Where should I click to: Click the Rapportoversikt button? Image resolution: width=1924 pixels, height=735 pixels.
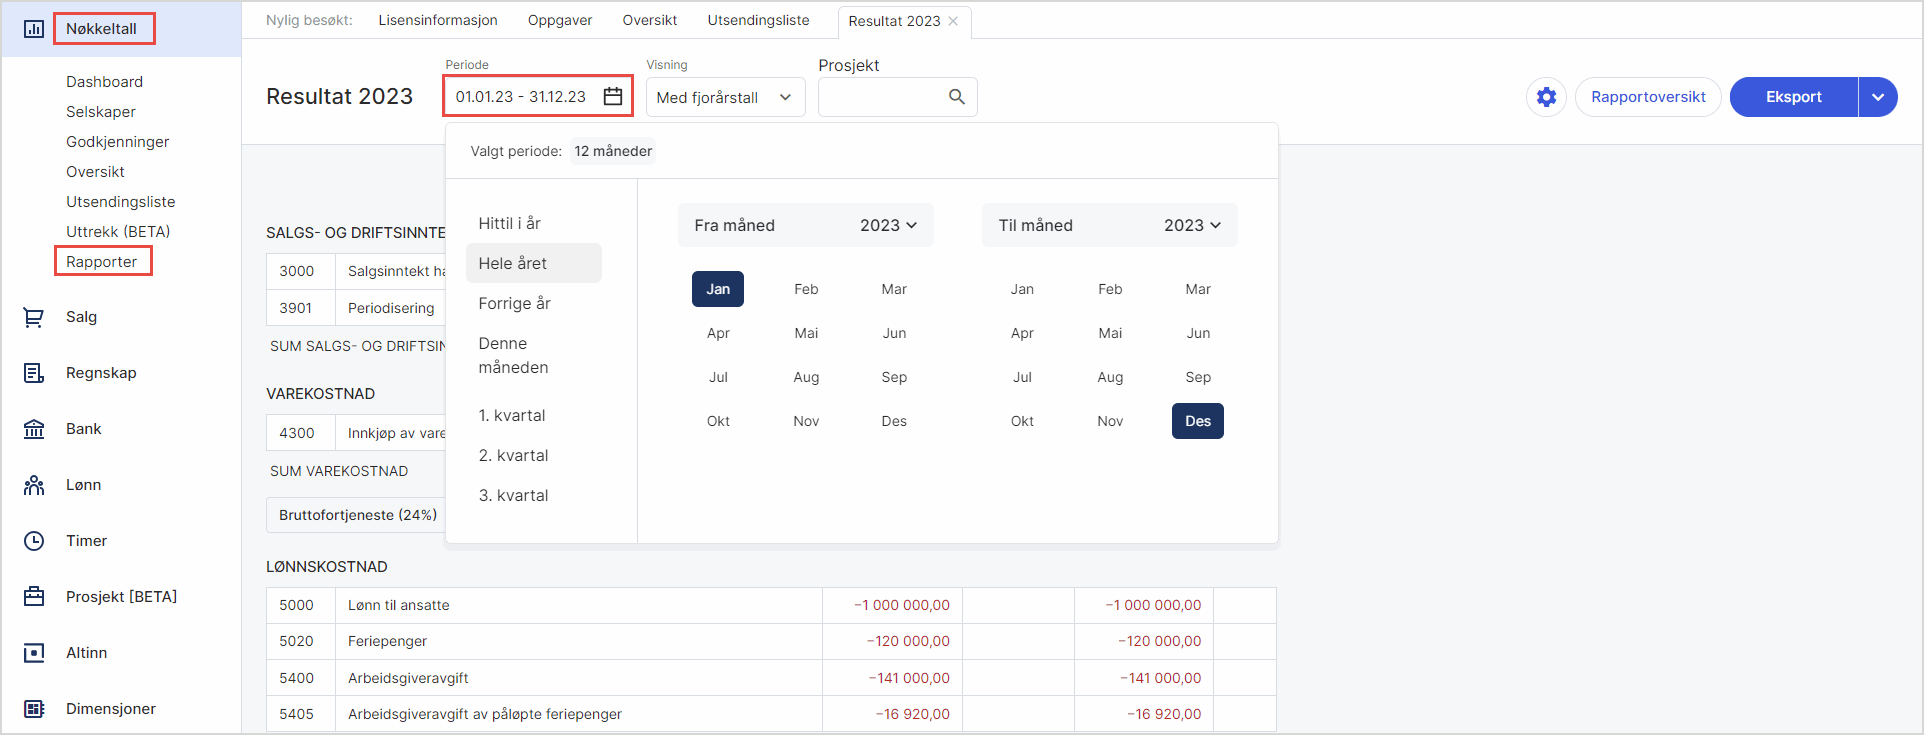[1647, 97]
